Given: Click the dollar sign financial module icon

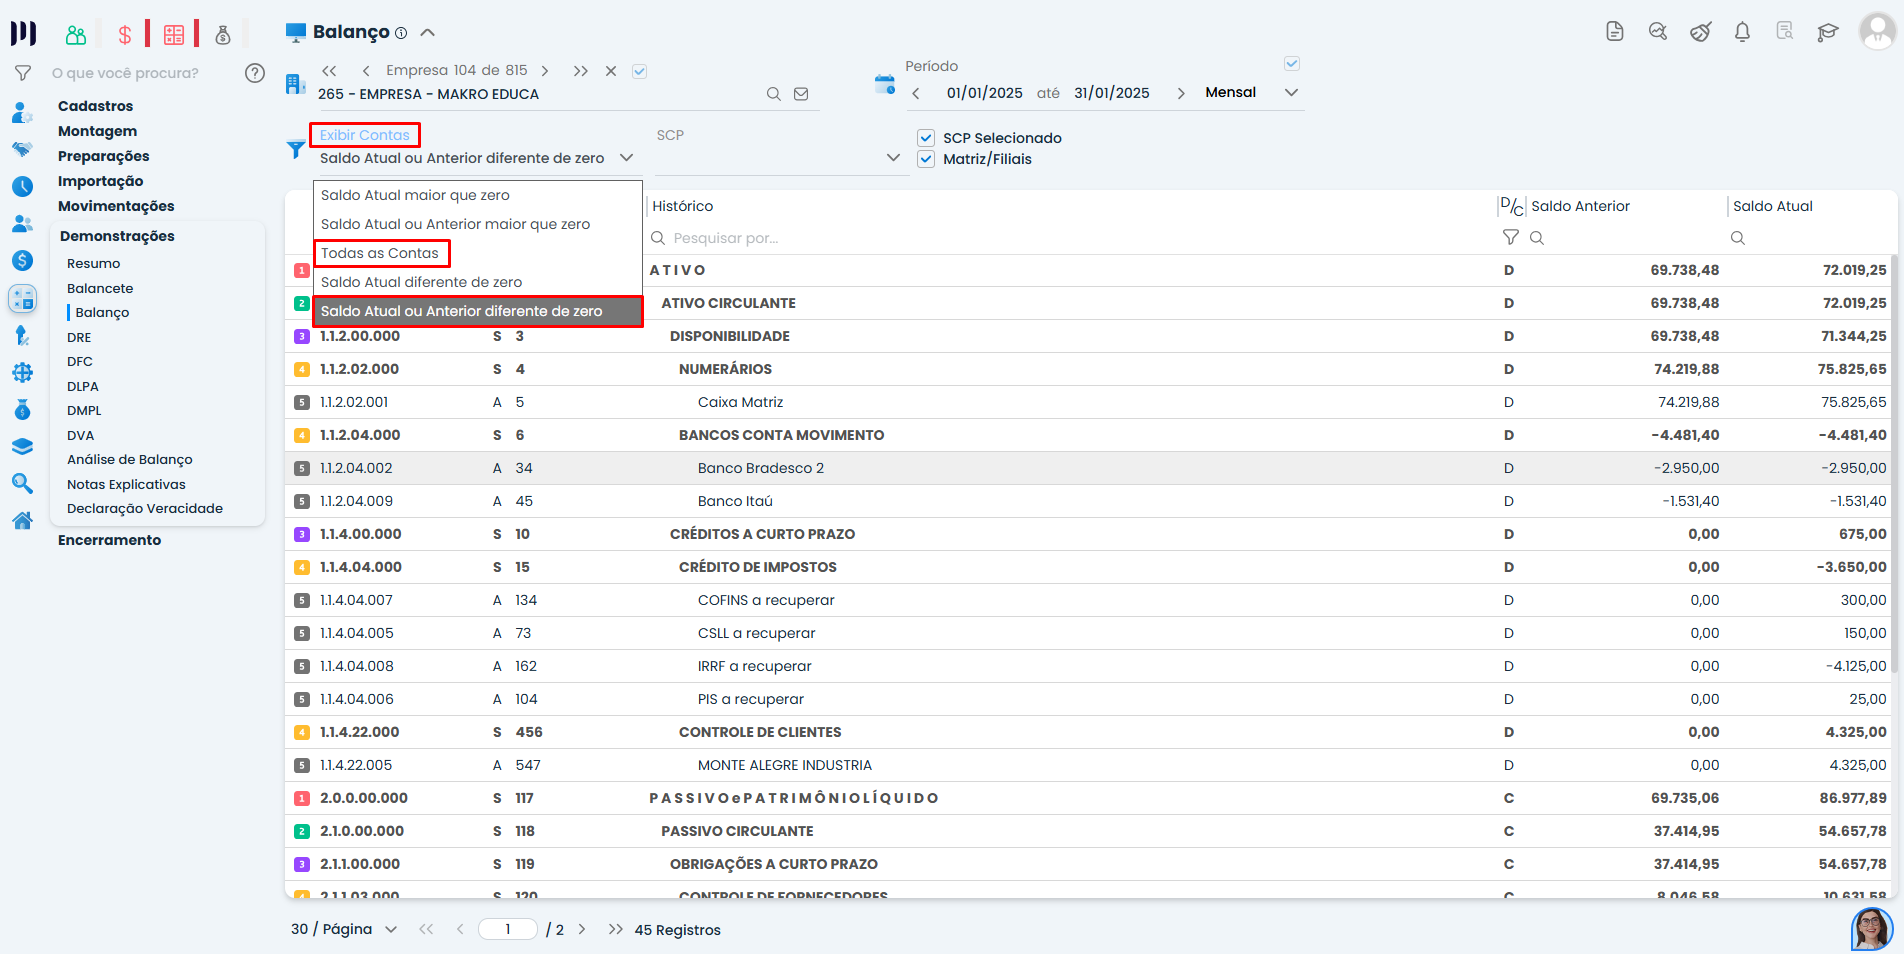Looking at the screenshot, I should (x=125, y=35).
